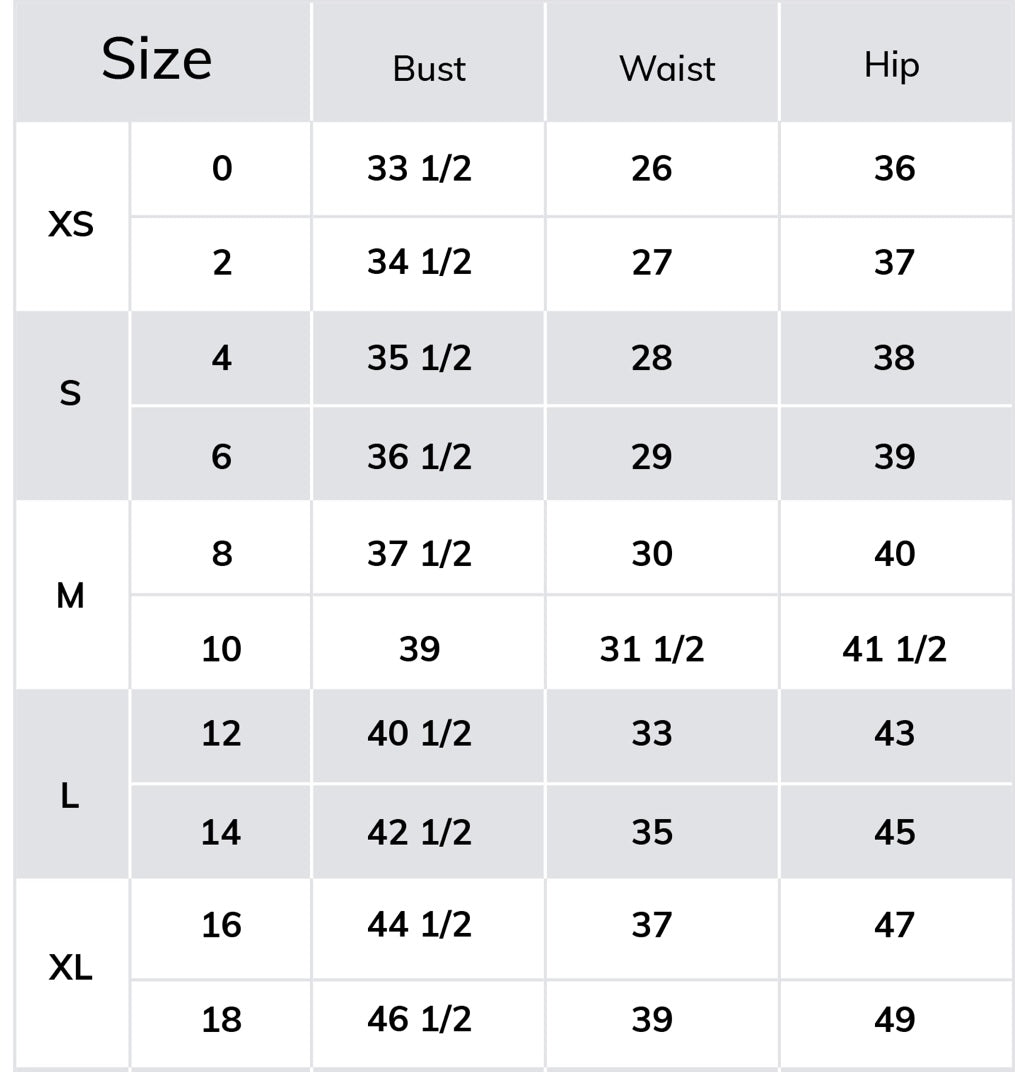Screen dimensions: 1015x1072
Task: Select the bust value 33 1/2
Action: pyautogui.click(x=419, y=169)
